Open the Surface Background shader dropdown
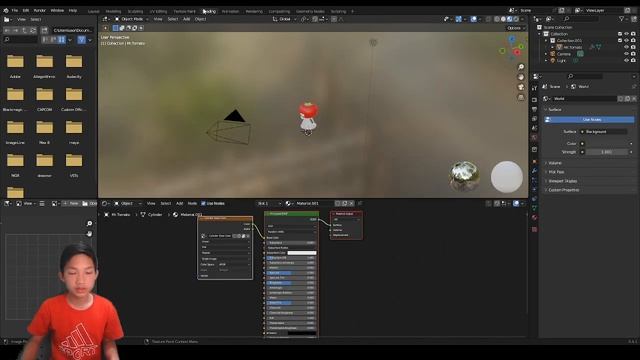 point(603,132)
